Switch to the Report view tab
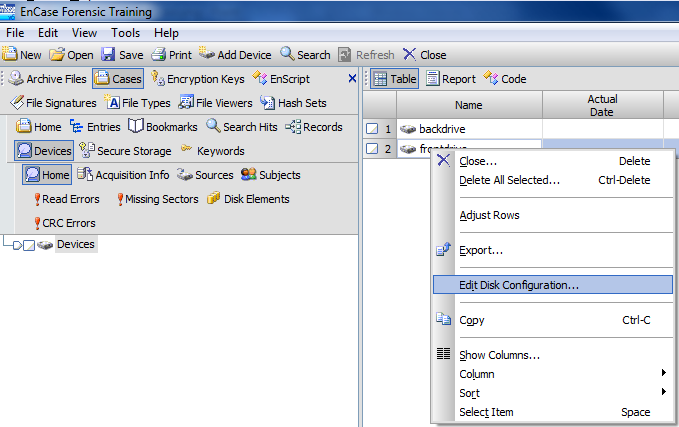Screen dimensions: 679x427 [451, 79]
